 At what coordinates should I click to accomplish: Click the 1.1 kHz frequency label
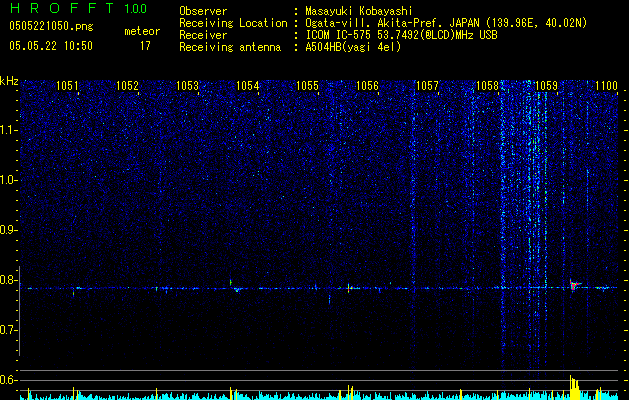click(8, 130)
